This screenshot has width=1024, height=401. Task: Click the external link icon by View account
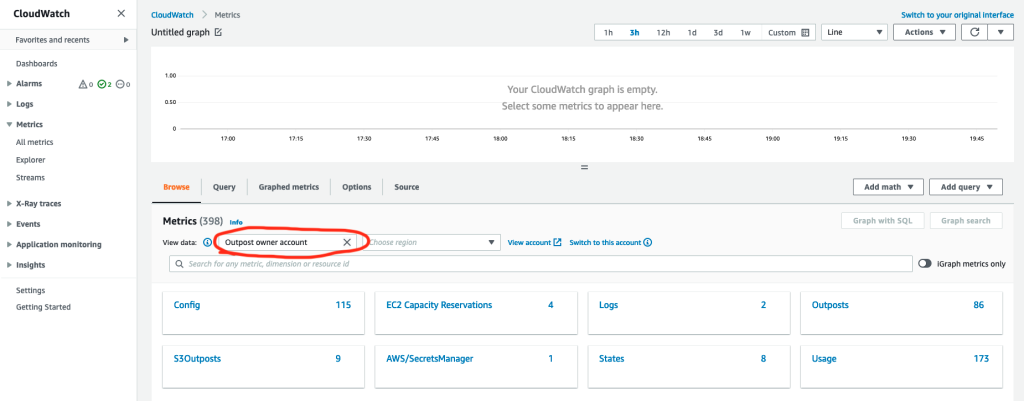click(x=557, y=242)
